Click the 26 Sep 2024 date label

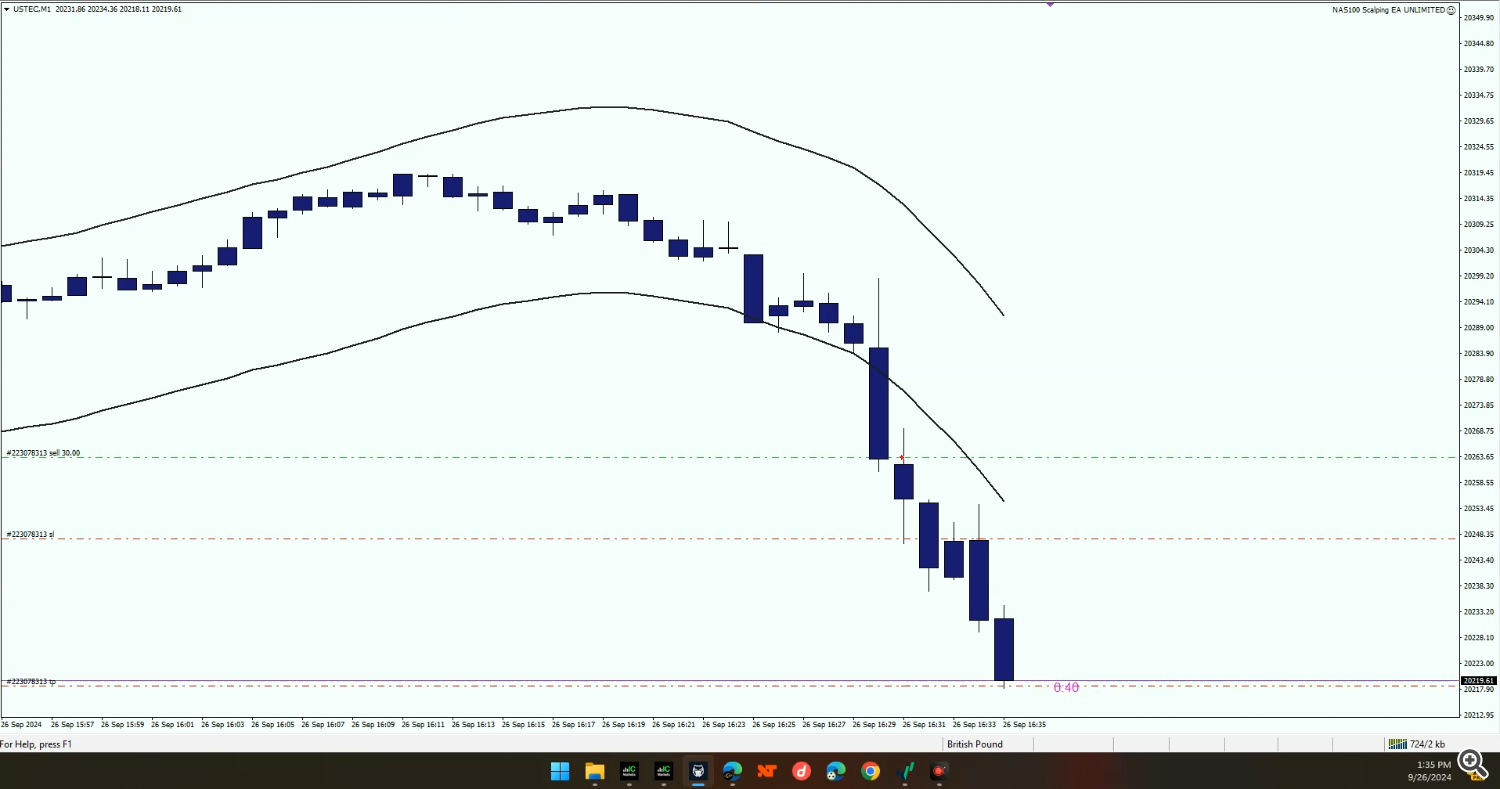(21, 724)
